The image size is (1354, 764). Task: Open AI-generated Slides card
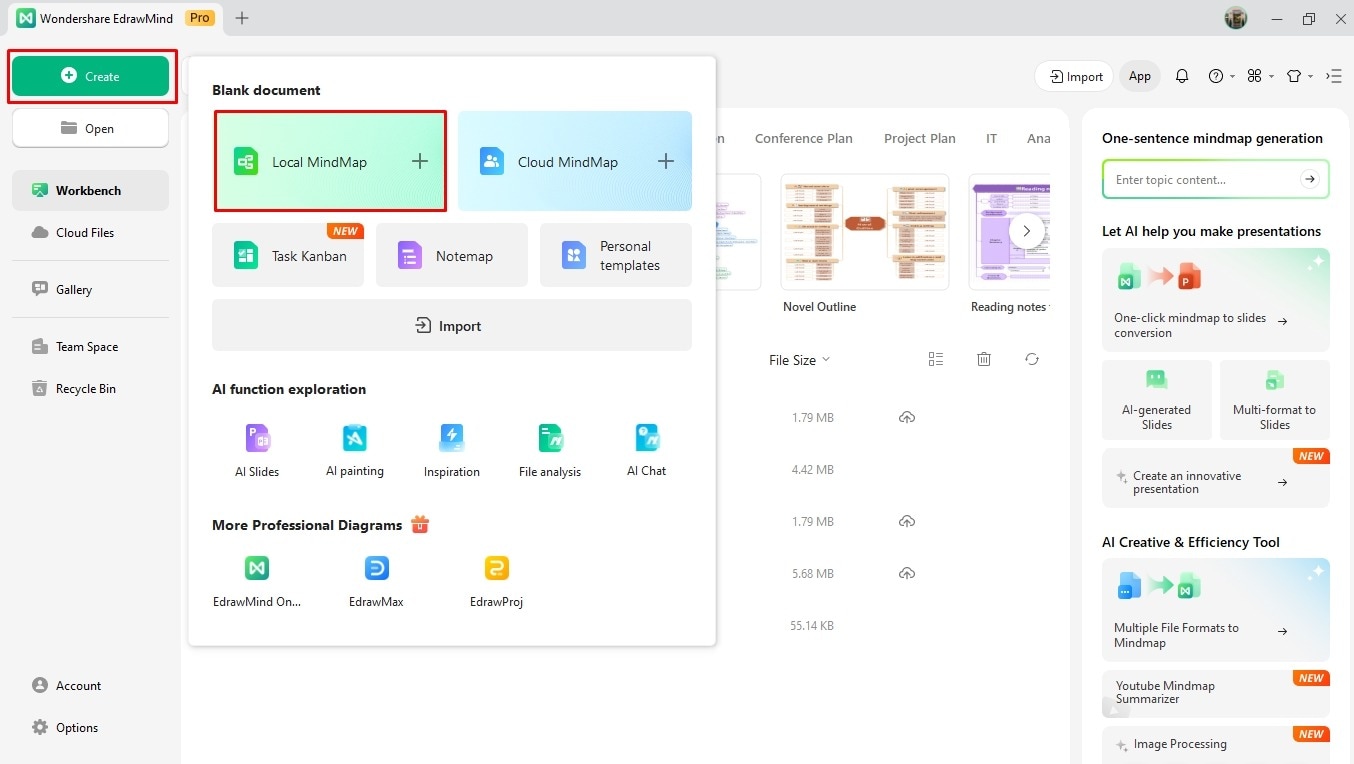tap(1157, 400)
